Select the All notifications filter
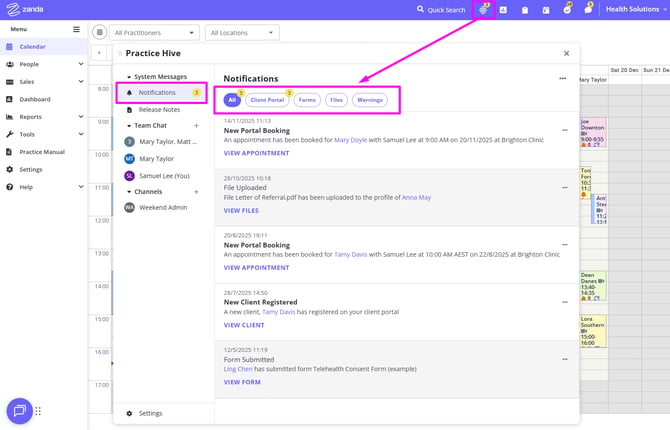This screenshot has height=430, width=670. pyautogui.click(x=232, y=100)
